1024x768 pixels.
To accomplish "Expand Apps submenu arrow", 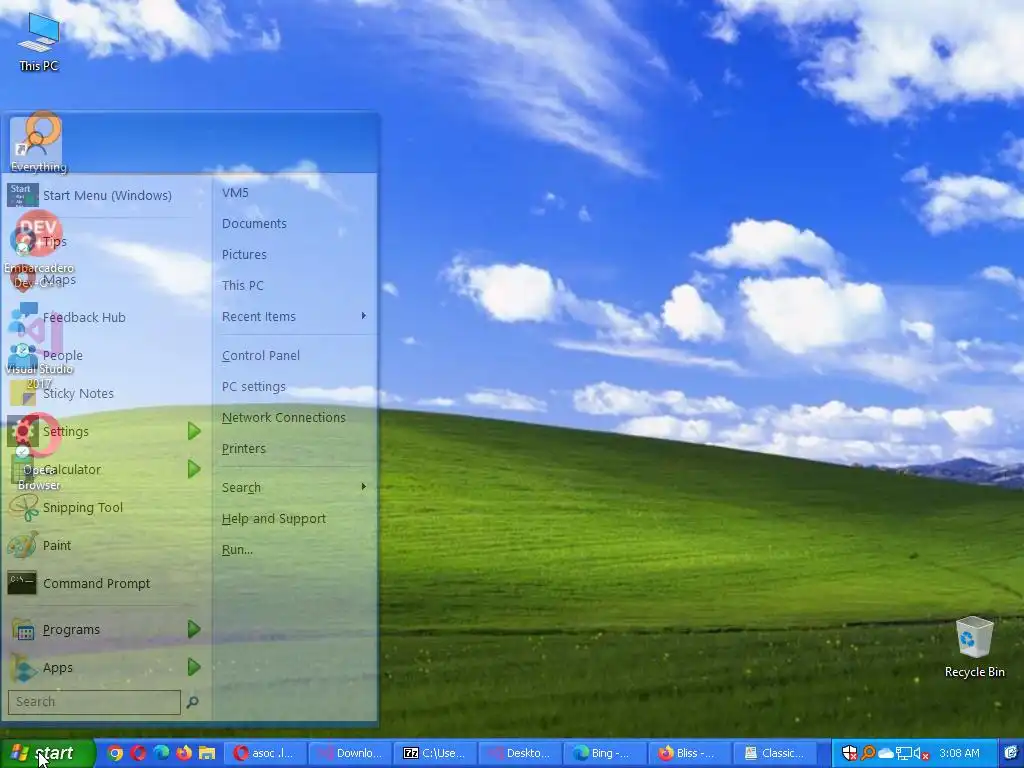I will 194,667.
